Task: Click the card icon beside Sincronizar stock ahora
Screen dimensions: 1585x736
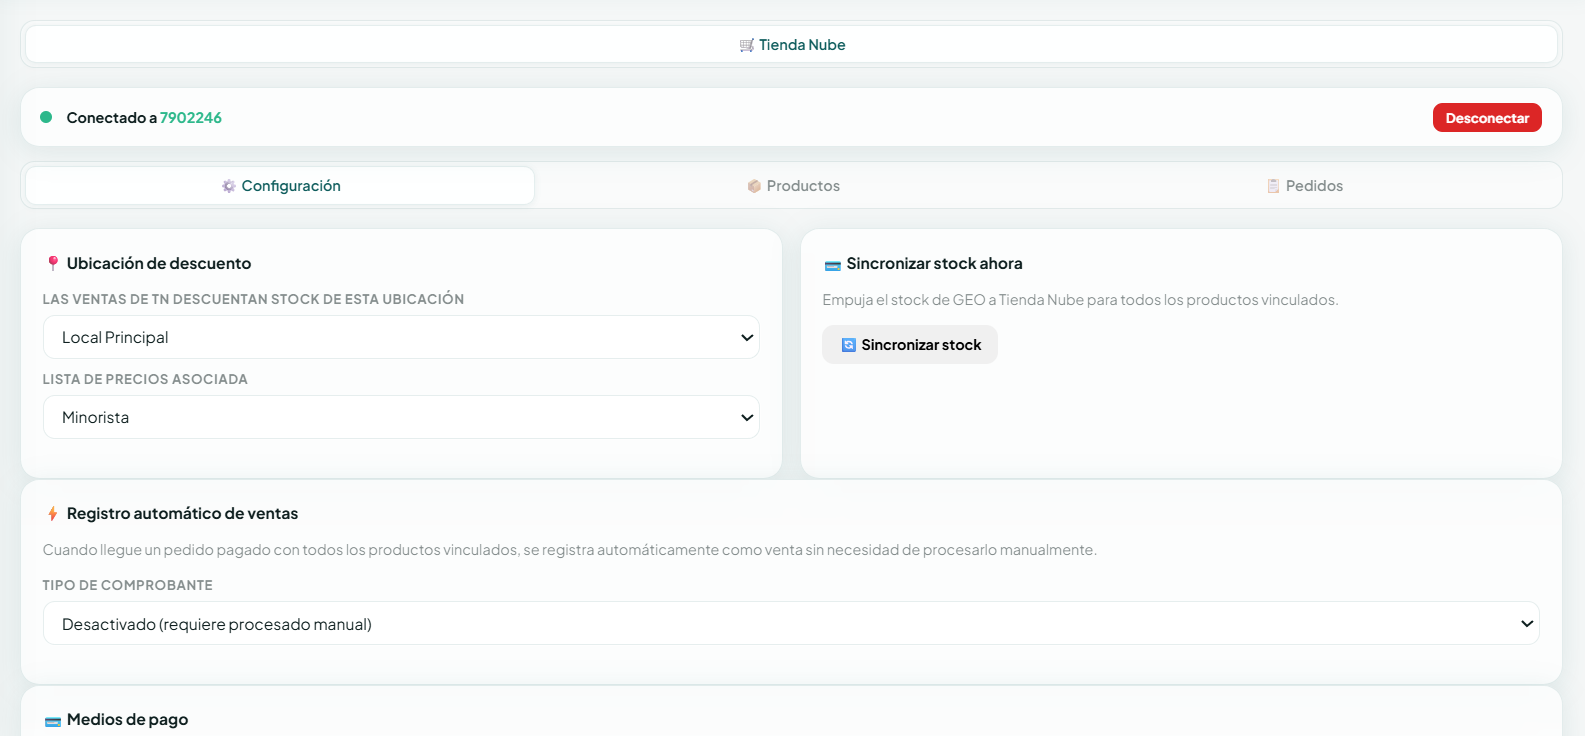Action: point(832,265)
